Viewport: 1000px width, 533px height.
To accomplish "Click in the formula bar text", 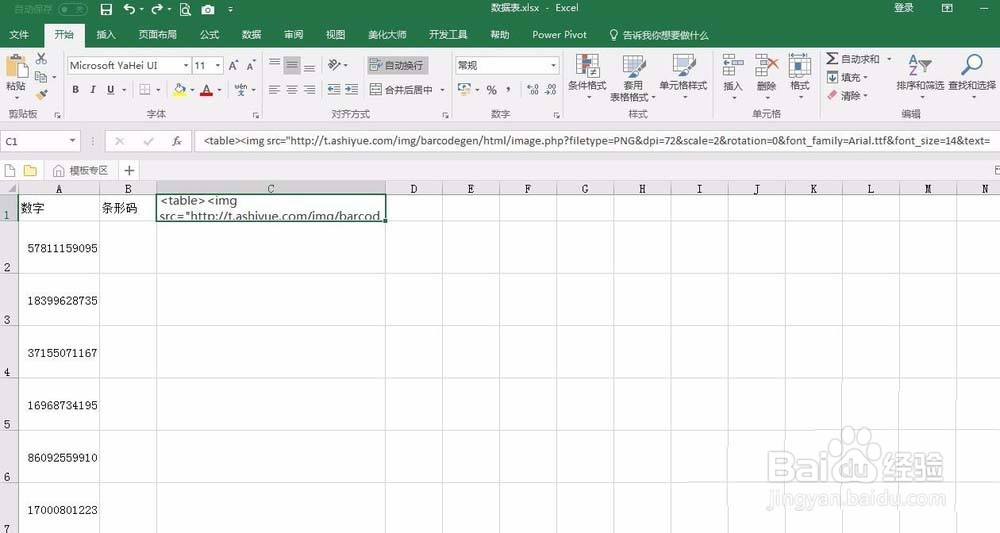I will coord(597,141).
